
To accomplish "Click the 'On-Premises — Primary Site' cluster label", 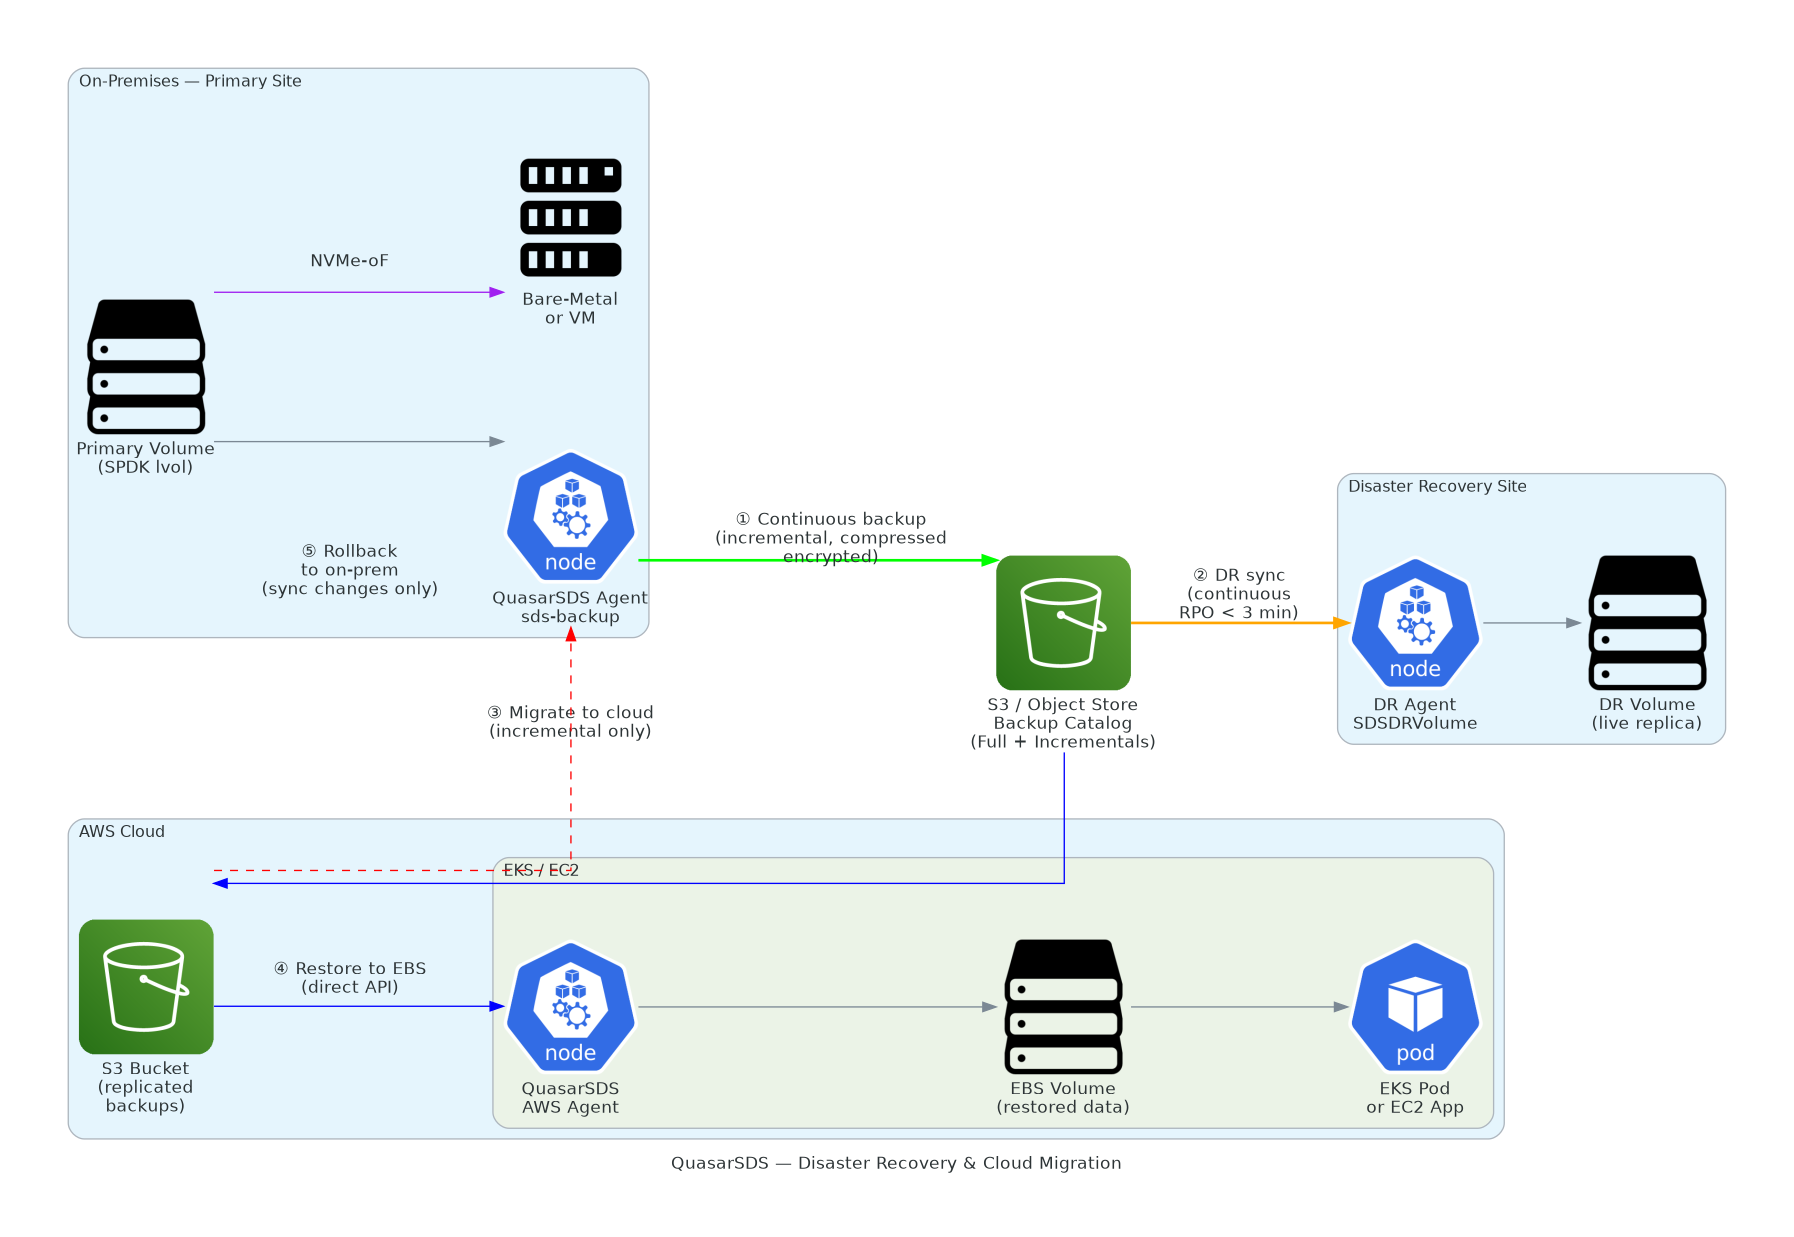I will [x=190, y=81].
